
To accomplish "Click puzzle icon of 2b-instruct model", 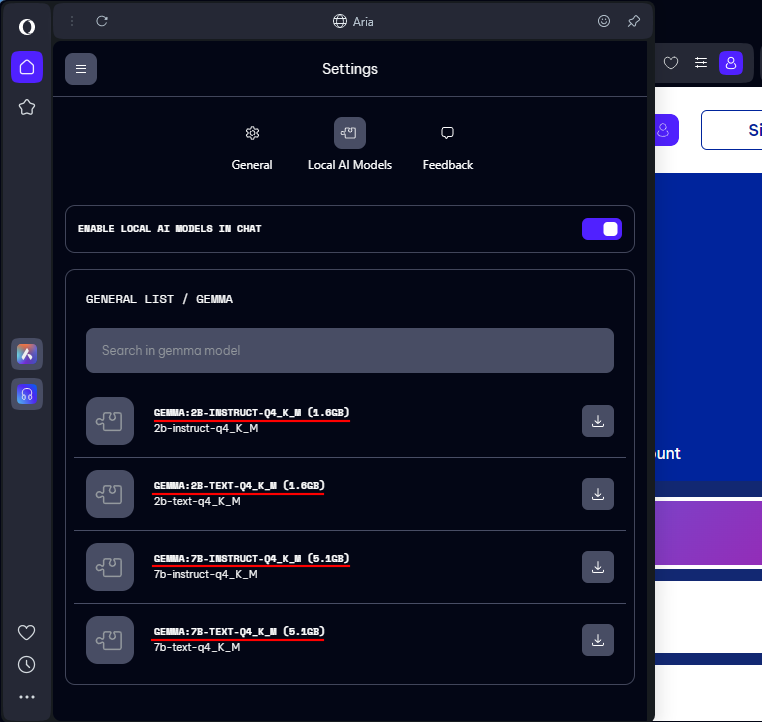I will pyautogui.click(x=110, y=421).
